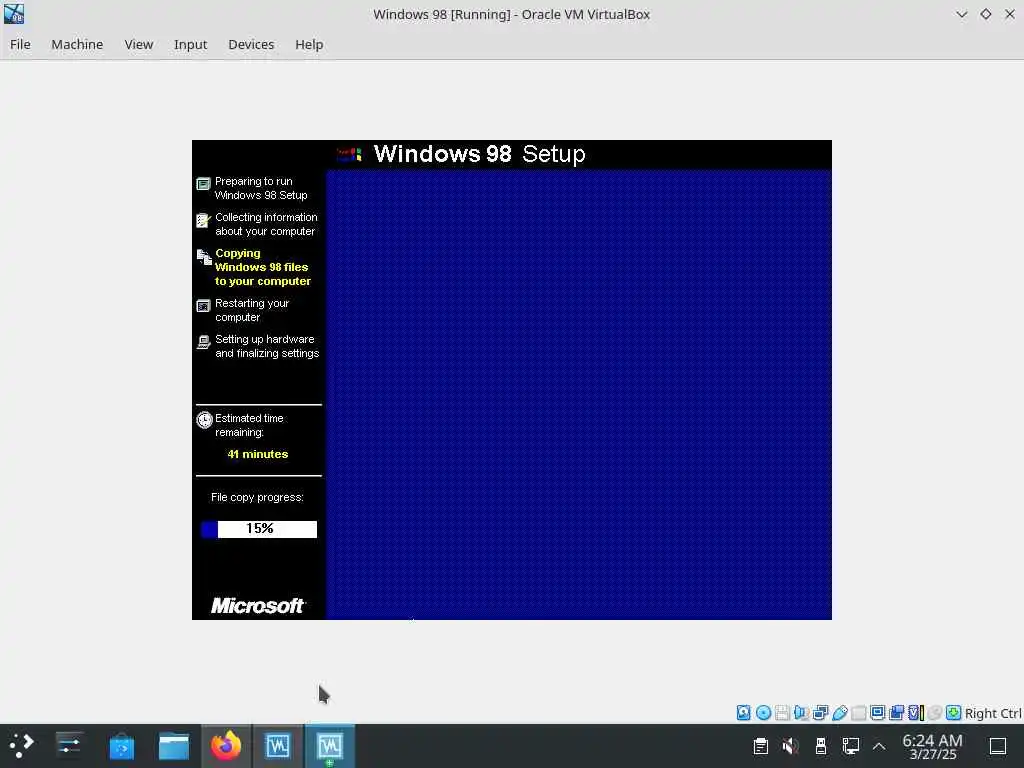This screenshot has width=1024, height=768.
Task: Click 'Setting up hardware and finalizing settings' step
Action: (267, 346)
